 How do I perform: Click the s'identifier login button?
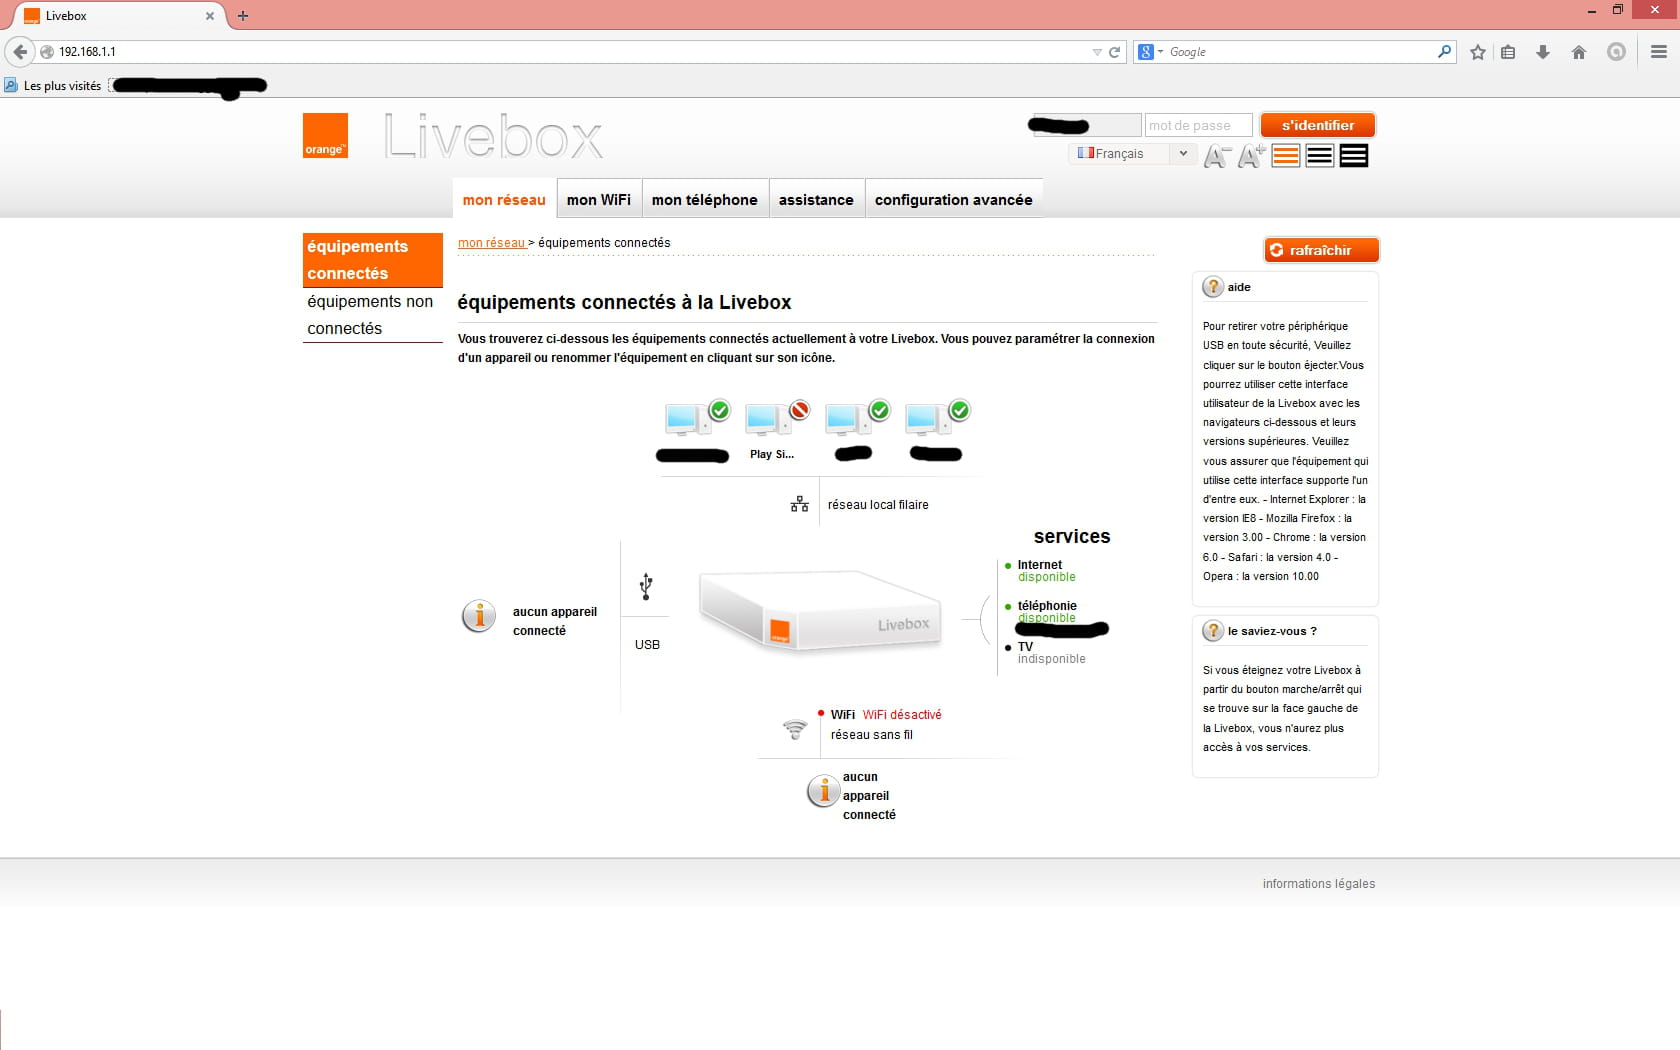pos(1318,125)
